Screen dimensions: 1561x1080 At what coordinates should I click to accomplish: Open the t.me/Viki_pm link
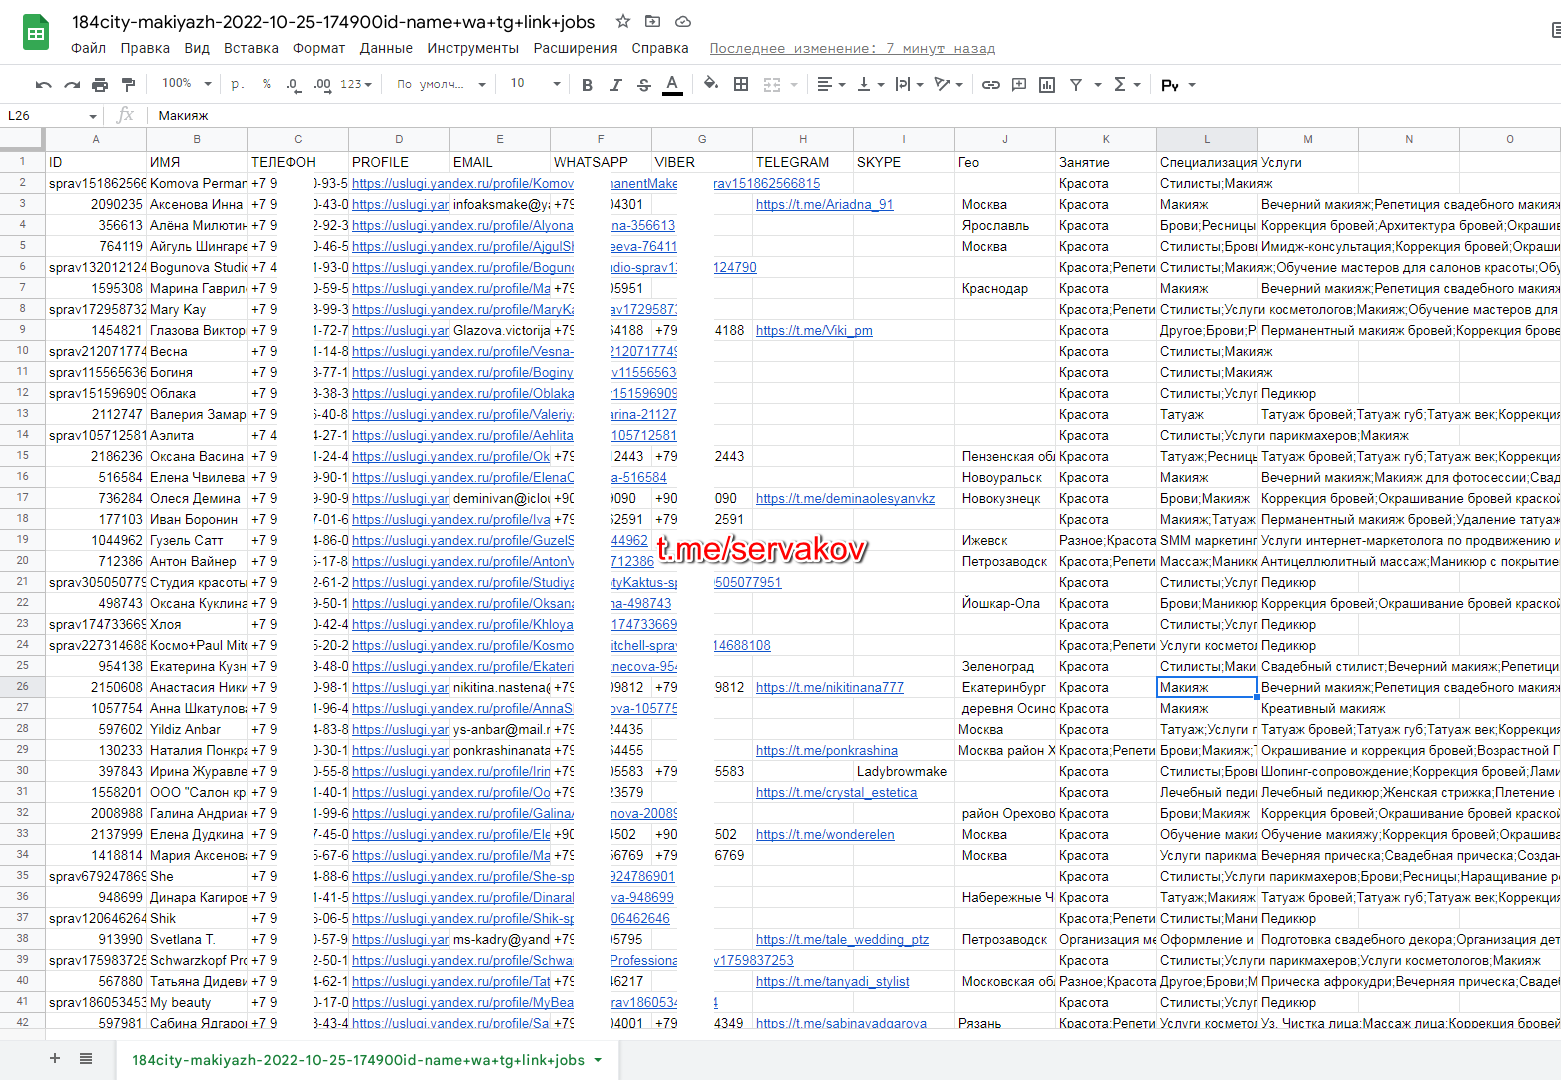[x=814, y=330]
